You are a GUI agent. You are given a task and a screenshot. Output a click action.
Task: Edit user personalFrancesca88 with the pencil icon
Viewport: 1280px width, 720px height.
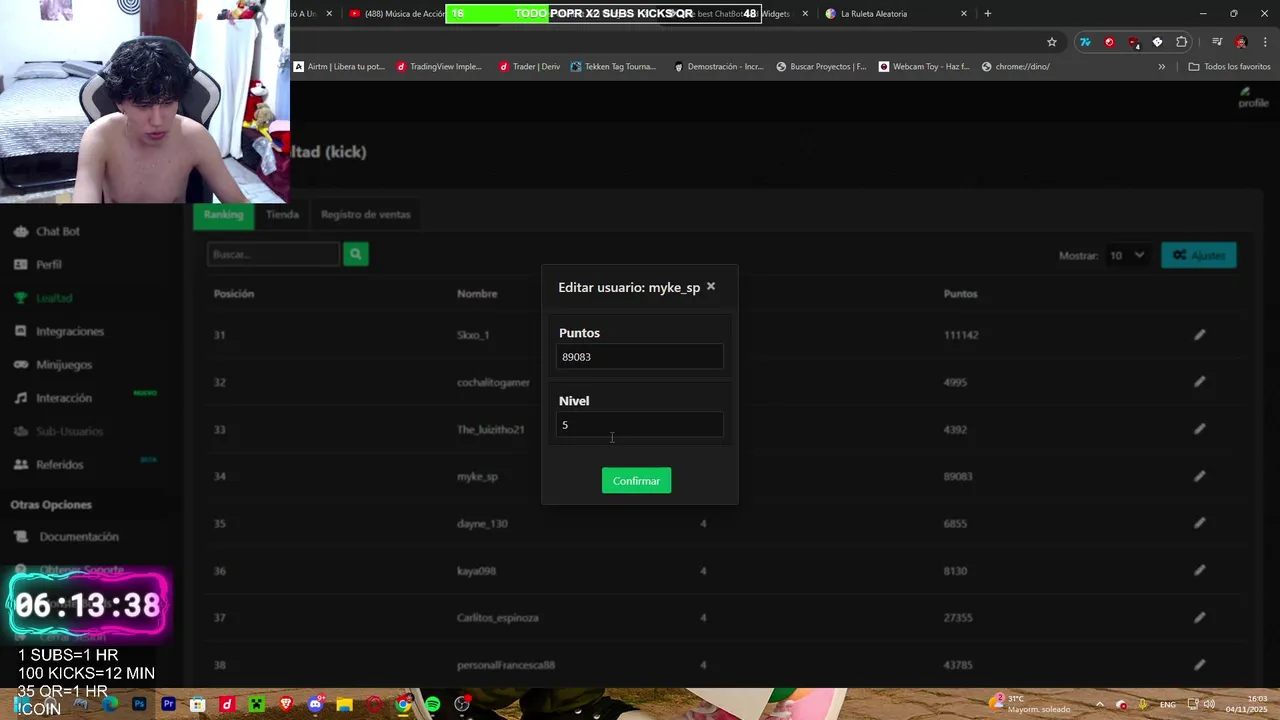click(x=1200, y=664)
